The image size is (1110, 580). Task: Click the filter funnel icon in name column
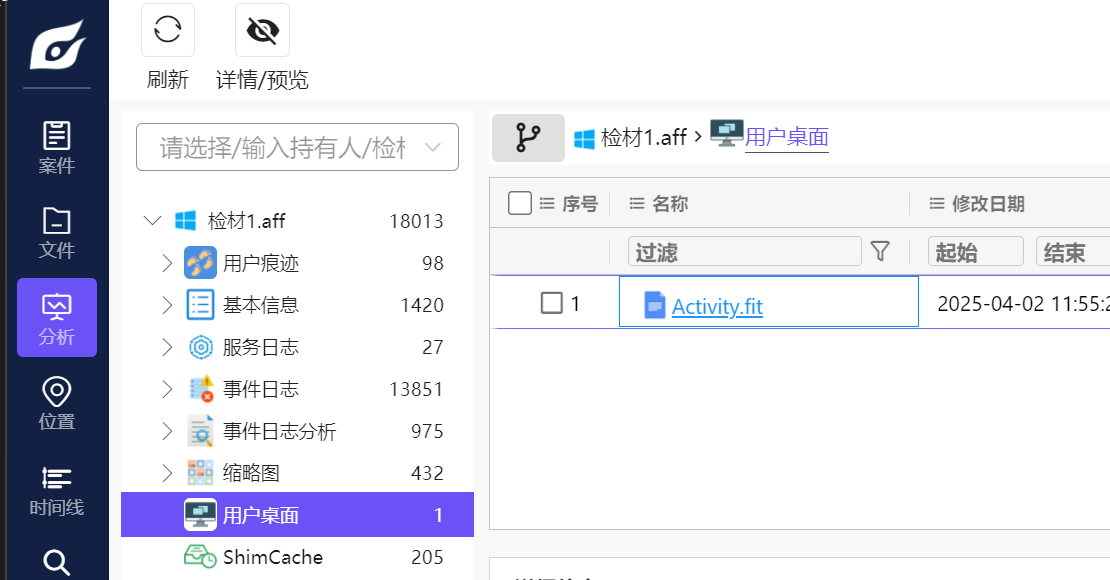pos(880,251)
